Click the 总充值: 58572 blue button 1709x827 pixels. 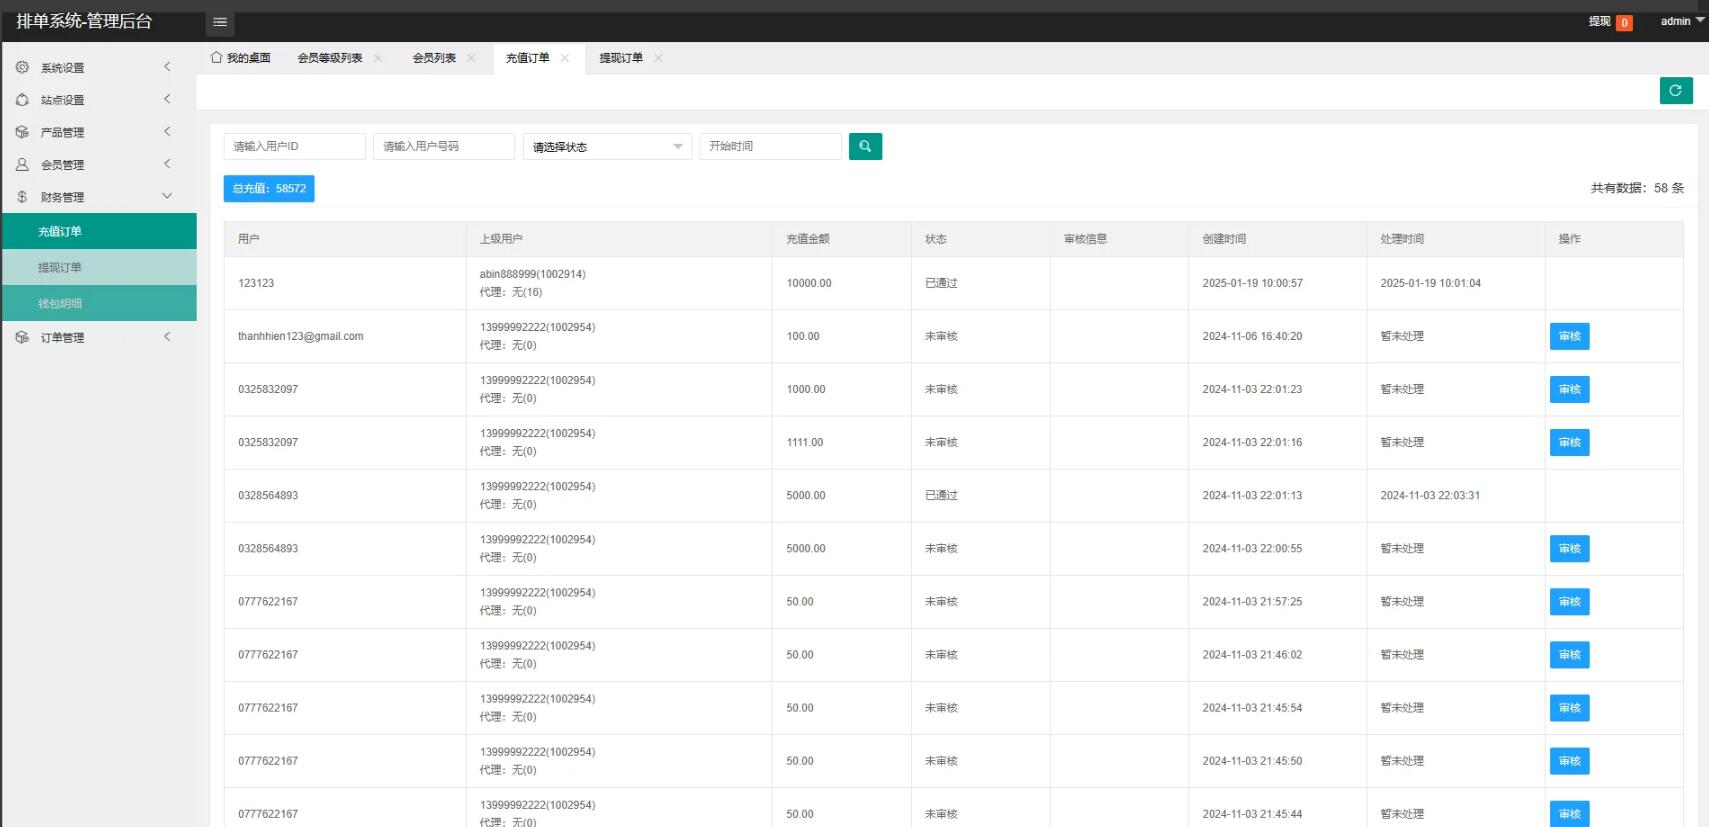269,188
